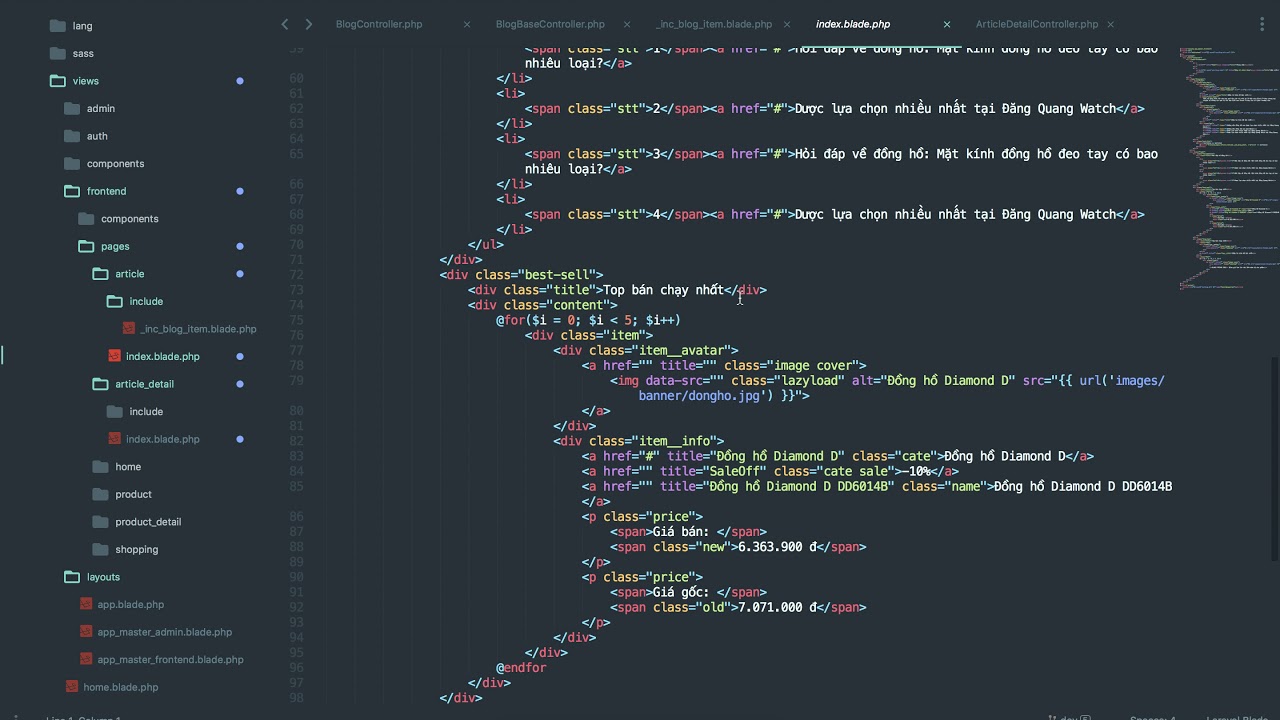Go forward using the right navigation arrow

click(x=308, y=24)
